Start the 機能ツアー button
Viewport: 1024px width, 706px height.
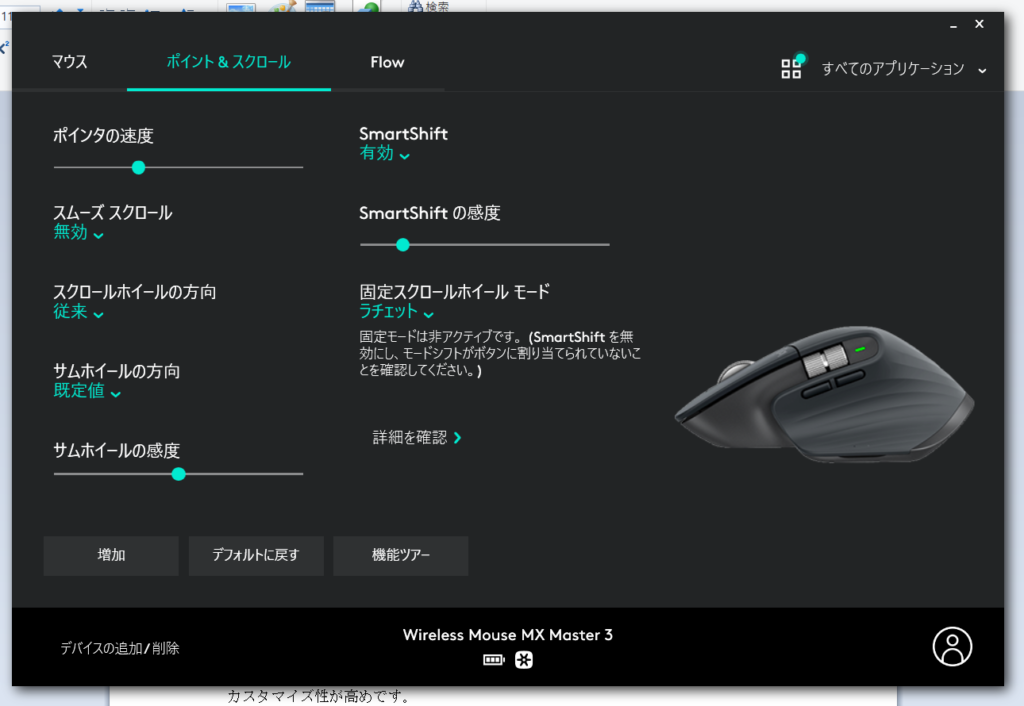400,555
